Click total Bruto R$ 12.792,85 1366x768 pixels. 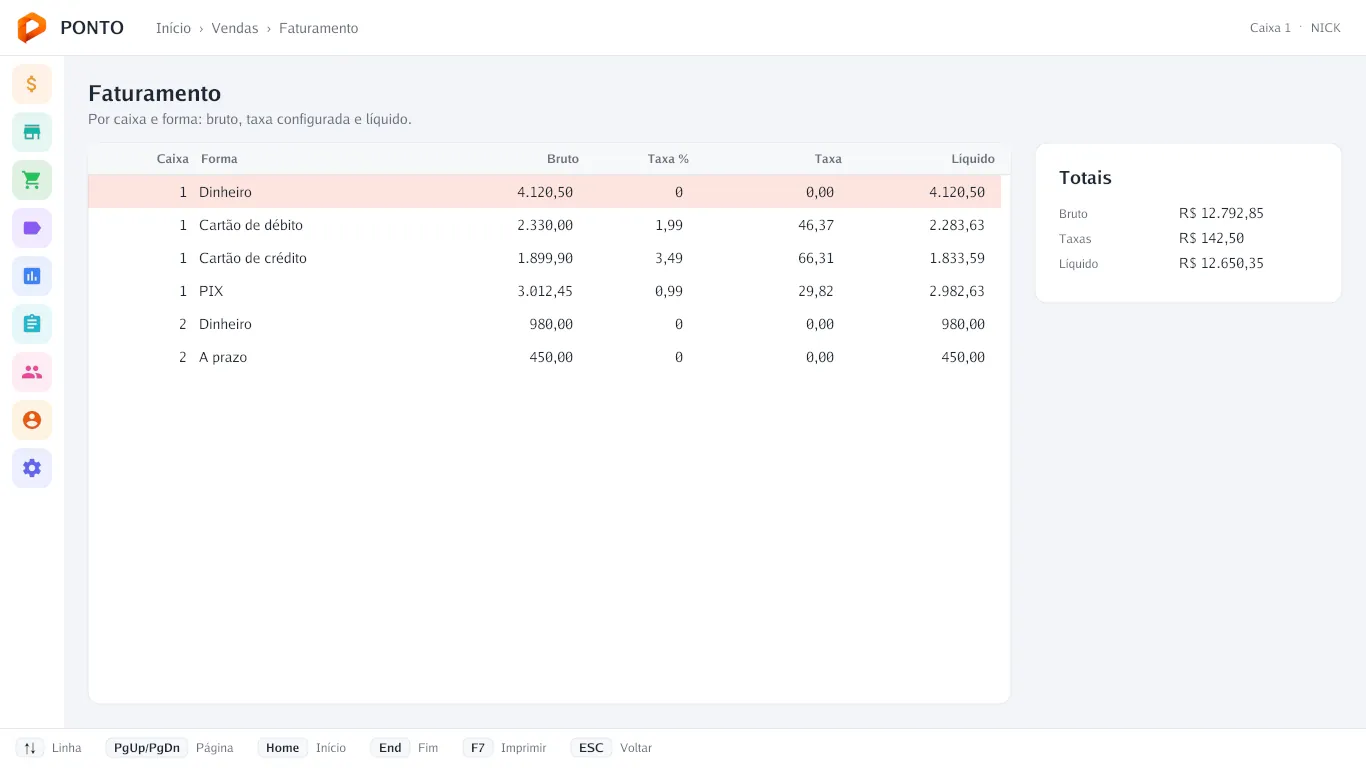[x=1221, y=213]
